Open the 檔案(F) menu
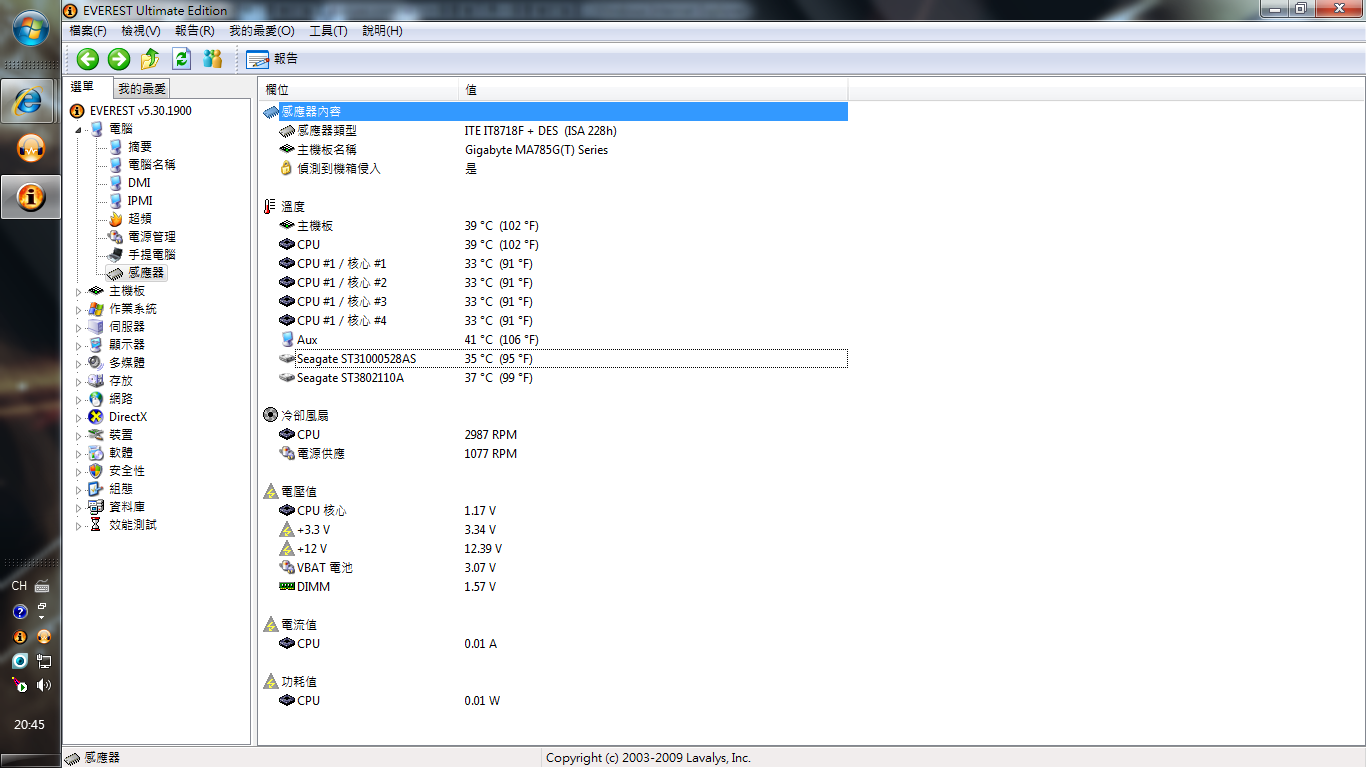This screenshot has width=1366, height=768. (x=88, y=31)
